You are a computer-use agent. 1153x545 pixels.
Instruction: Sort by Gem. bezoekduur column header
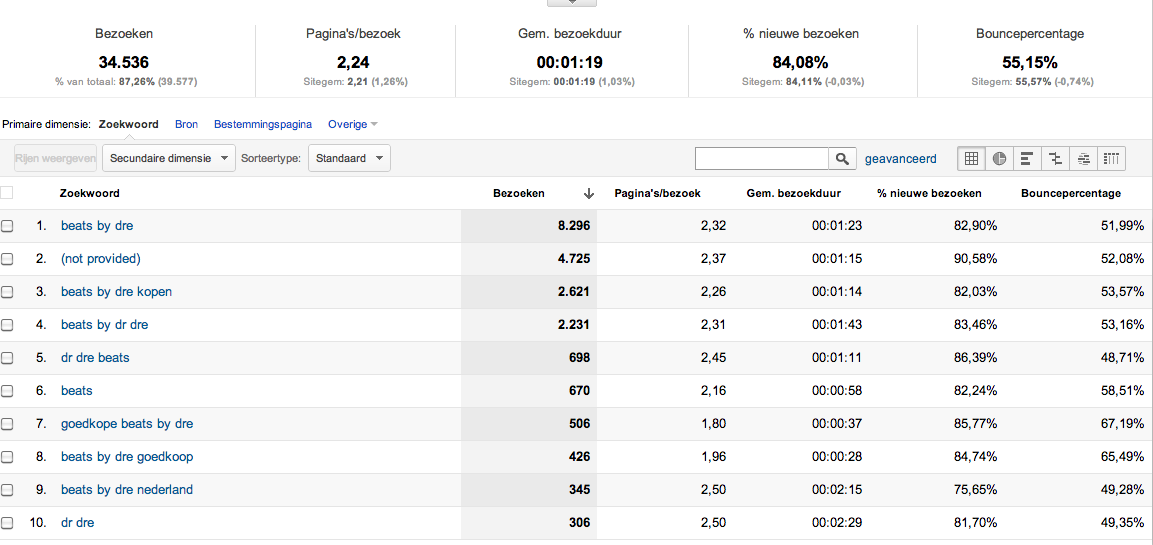coord(793,193)
